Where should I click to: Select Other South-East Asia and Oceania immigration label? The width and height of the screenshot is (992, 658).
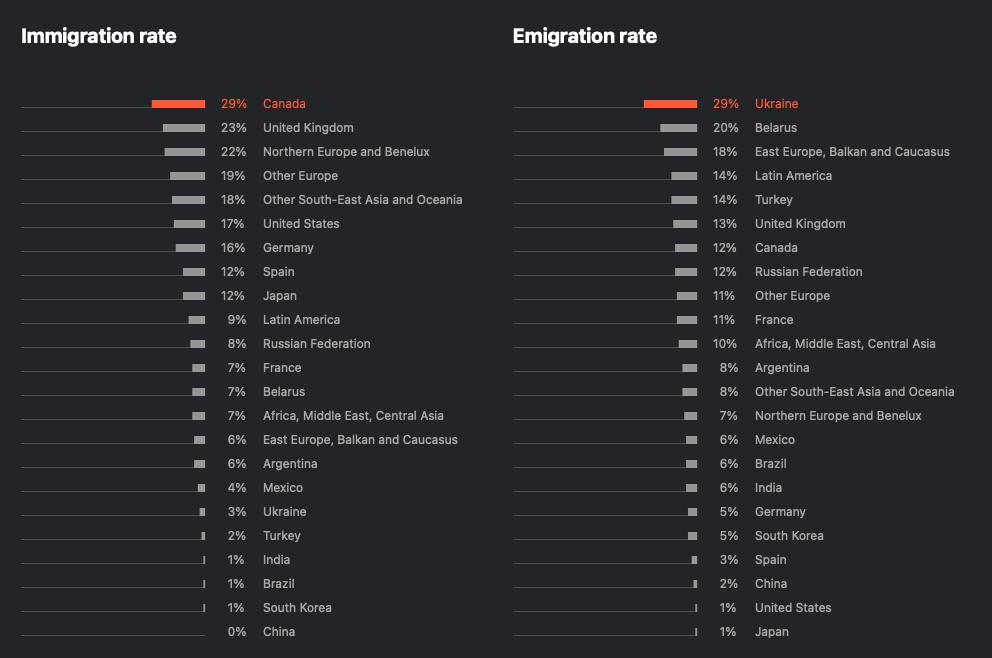pyautogui.click(x=362, y=200)
